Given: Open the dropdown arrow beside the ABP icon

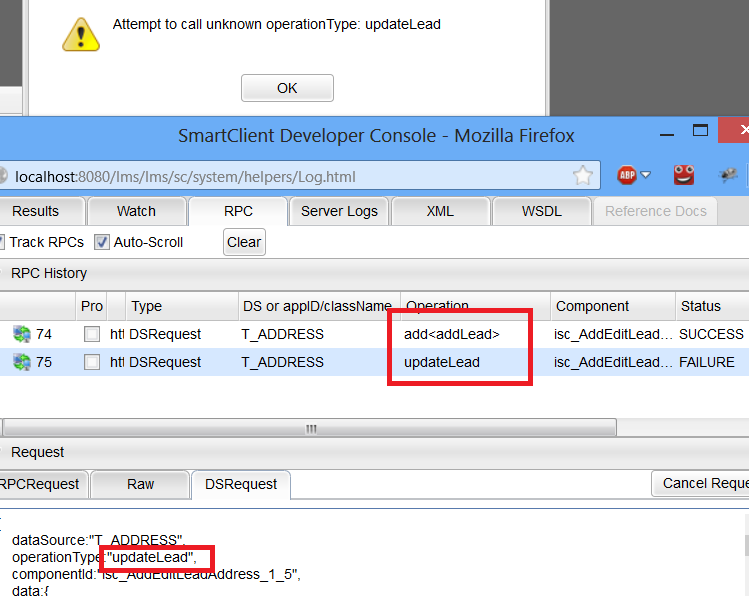Looking at the screenshot, I should point(646,176).
